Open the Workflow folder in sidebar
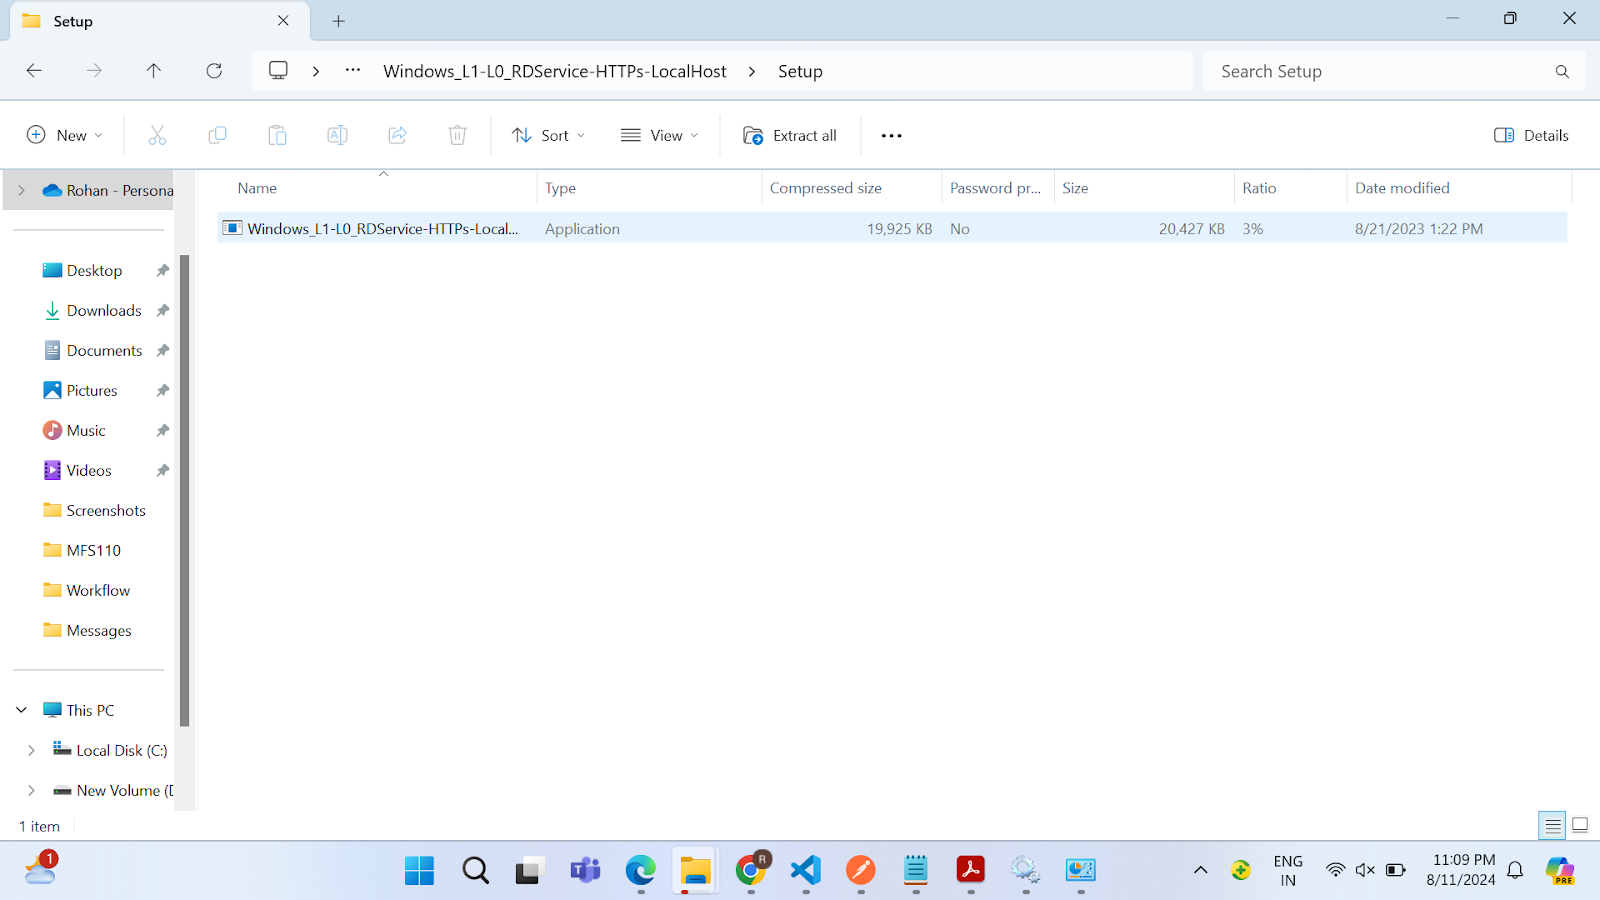This screenshot has height=900, width=1600. pos(98,590)
